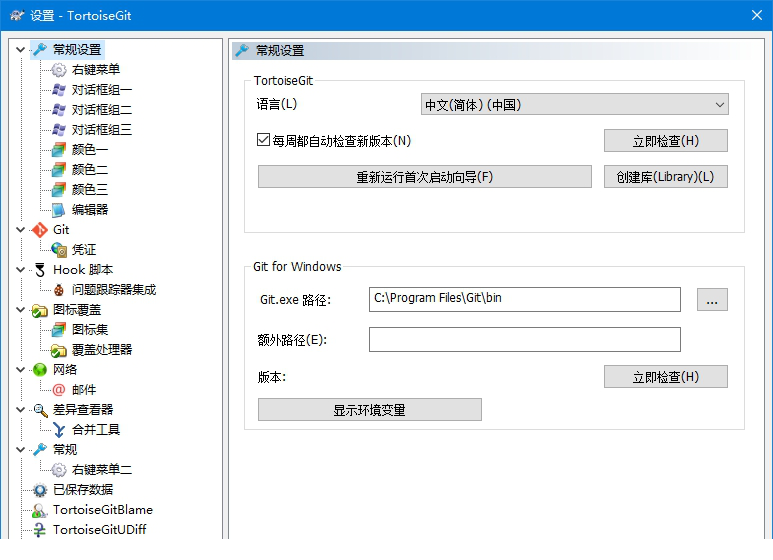Click the bug icon beside 问题跟踪器集成
This screenshot has width=773, height=560.
click(59, 290)
